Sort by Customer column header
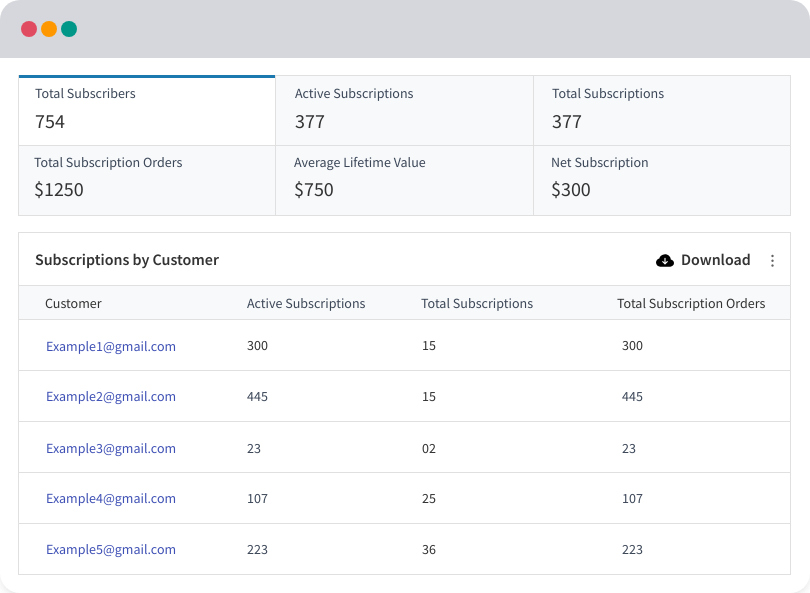 [73, 304]
